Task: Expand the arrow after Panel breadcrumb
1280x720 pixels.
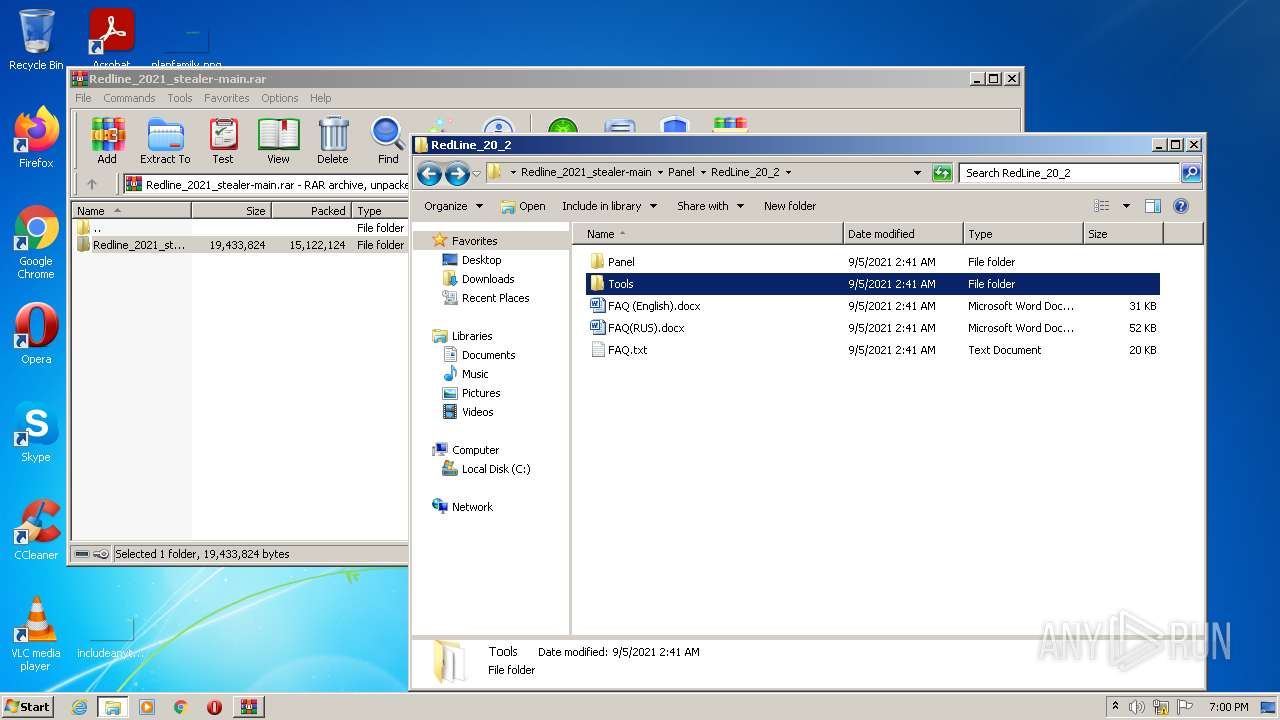Action: (x=702, y=172)
